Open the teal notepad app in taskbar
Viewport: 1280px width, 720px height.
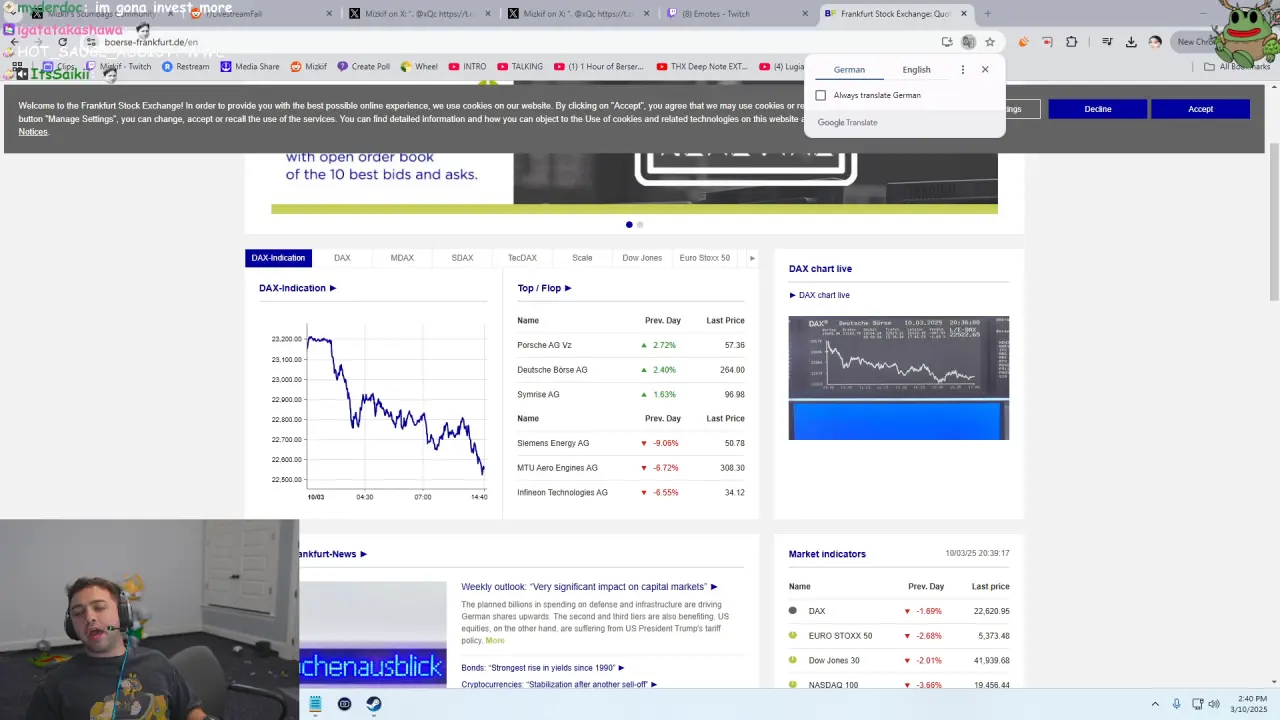pyautogui.click(x=315, y=704)
